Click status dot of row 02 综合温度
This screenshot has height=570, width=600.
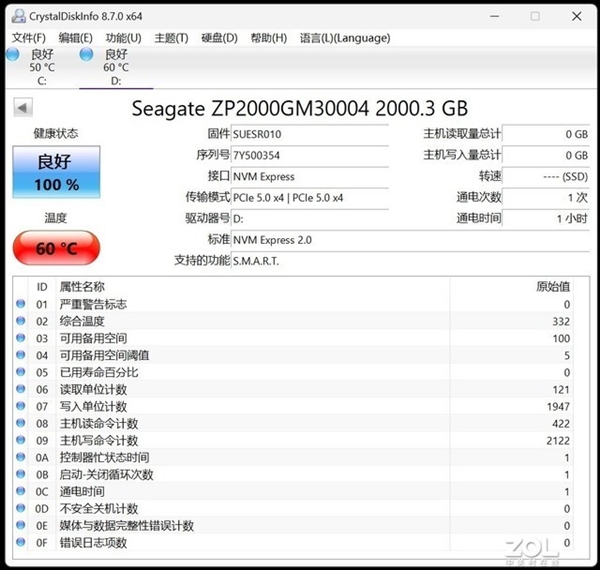click(x=21, y=321)
